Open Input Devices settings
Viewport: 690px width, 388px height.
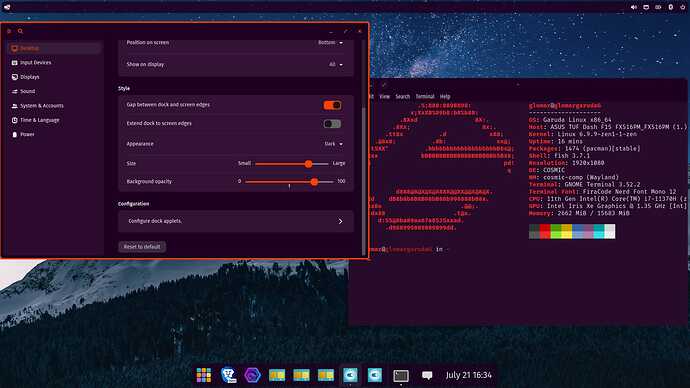pos(55,62)
